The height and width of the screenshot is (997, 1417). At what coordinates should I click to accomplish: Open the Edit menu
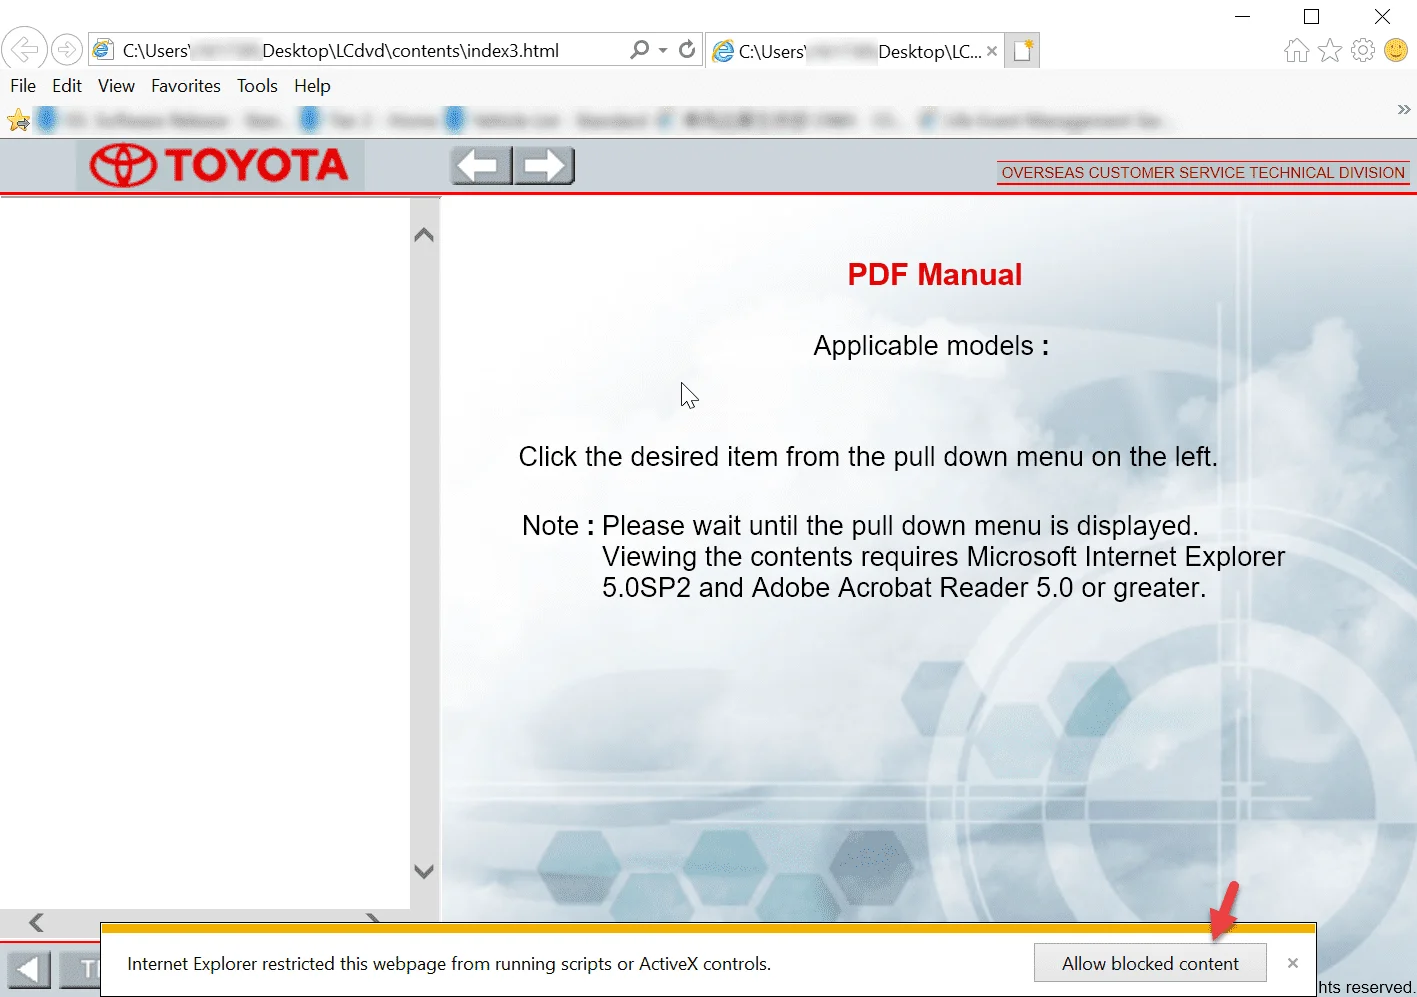(67, 86)
